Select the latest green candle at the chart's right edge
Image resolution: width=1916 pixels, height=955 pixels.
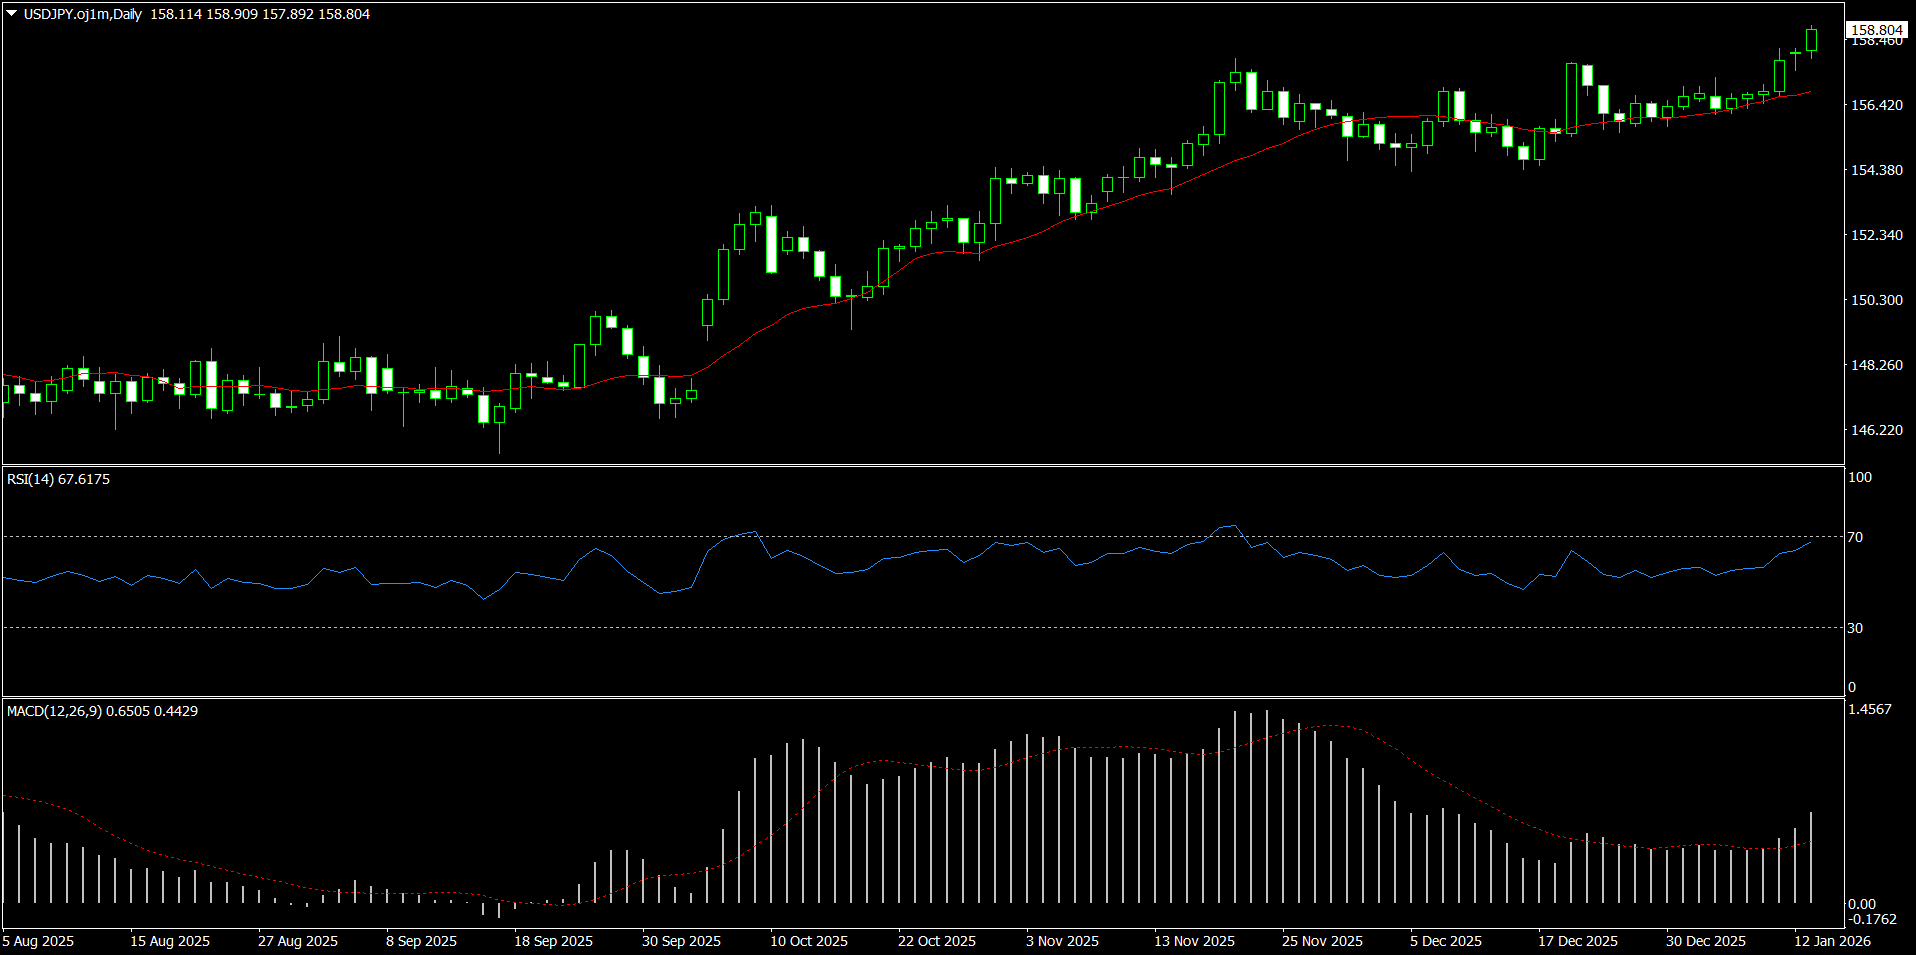(x=1811, y=40)
